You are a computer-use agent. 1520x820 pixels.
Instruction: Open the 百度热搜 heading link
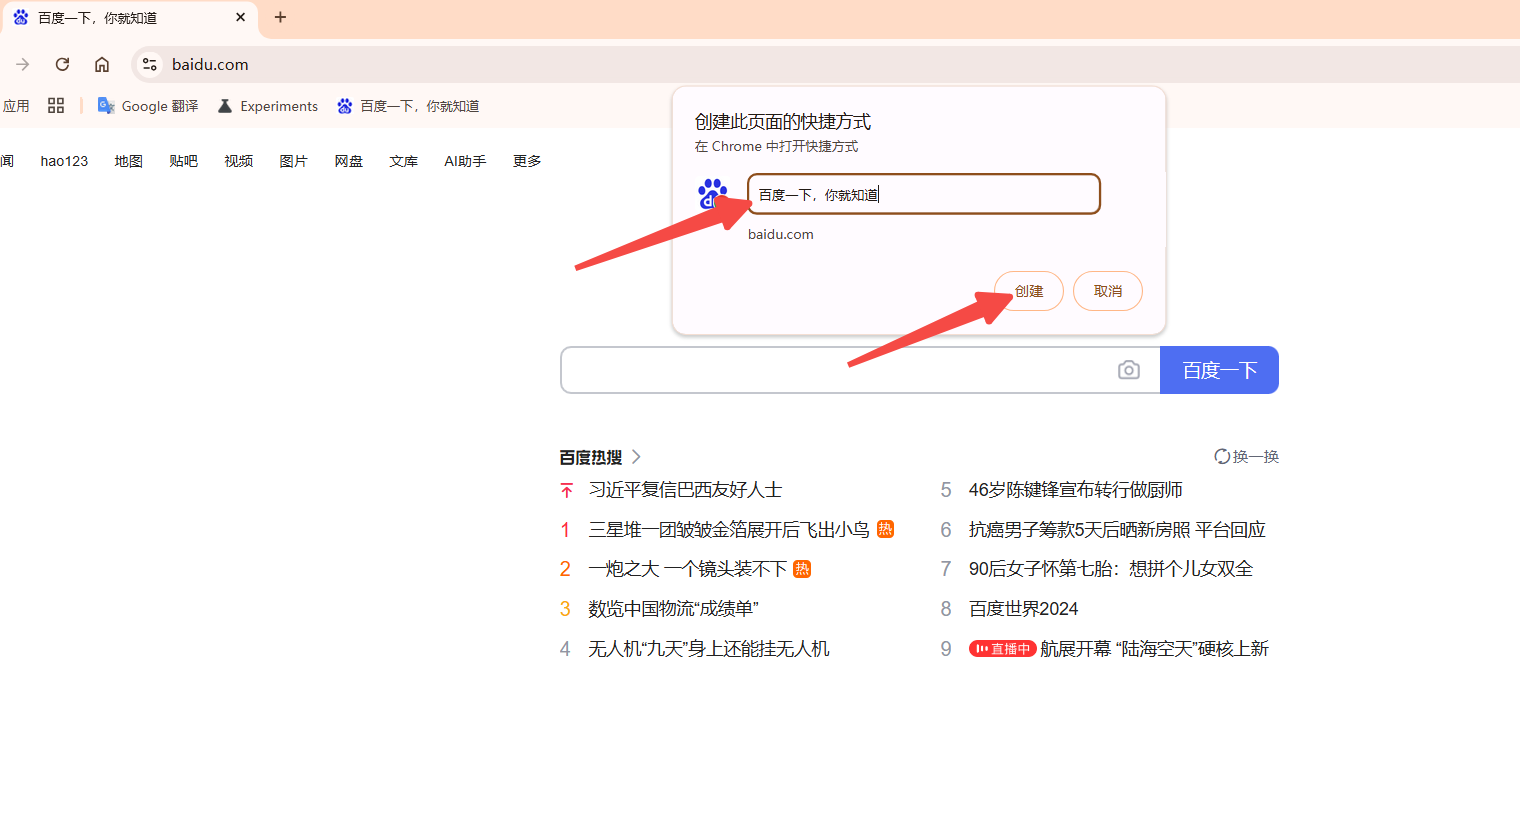click(591, 457)
